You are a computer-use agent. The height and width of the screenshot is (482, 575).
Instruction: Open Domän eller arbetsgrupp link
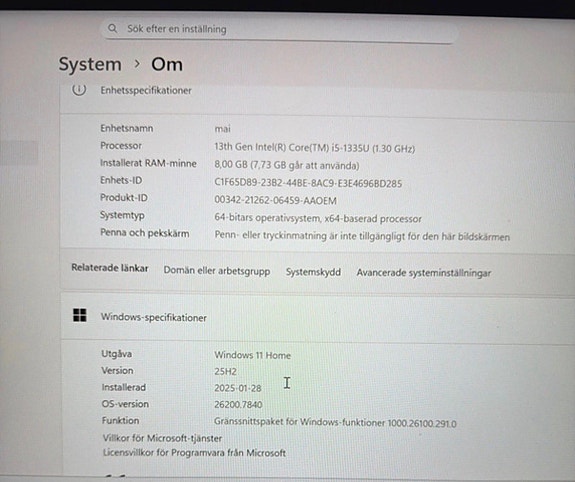click(217, 271)
